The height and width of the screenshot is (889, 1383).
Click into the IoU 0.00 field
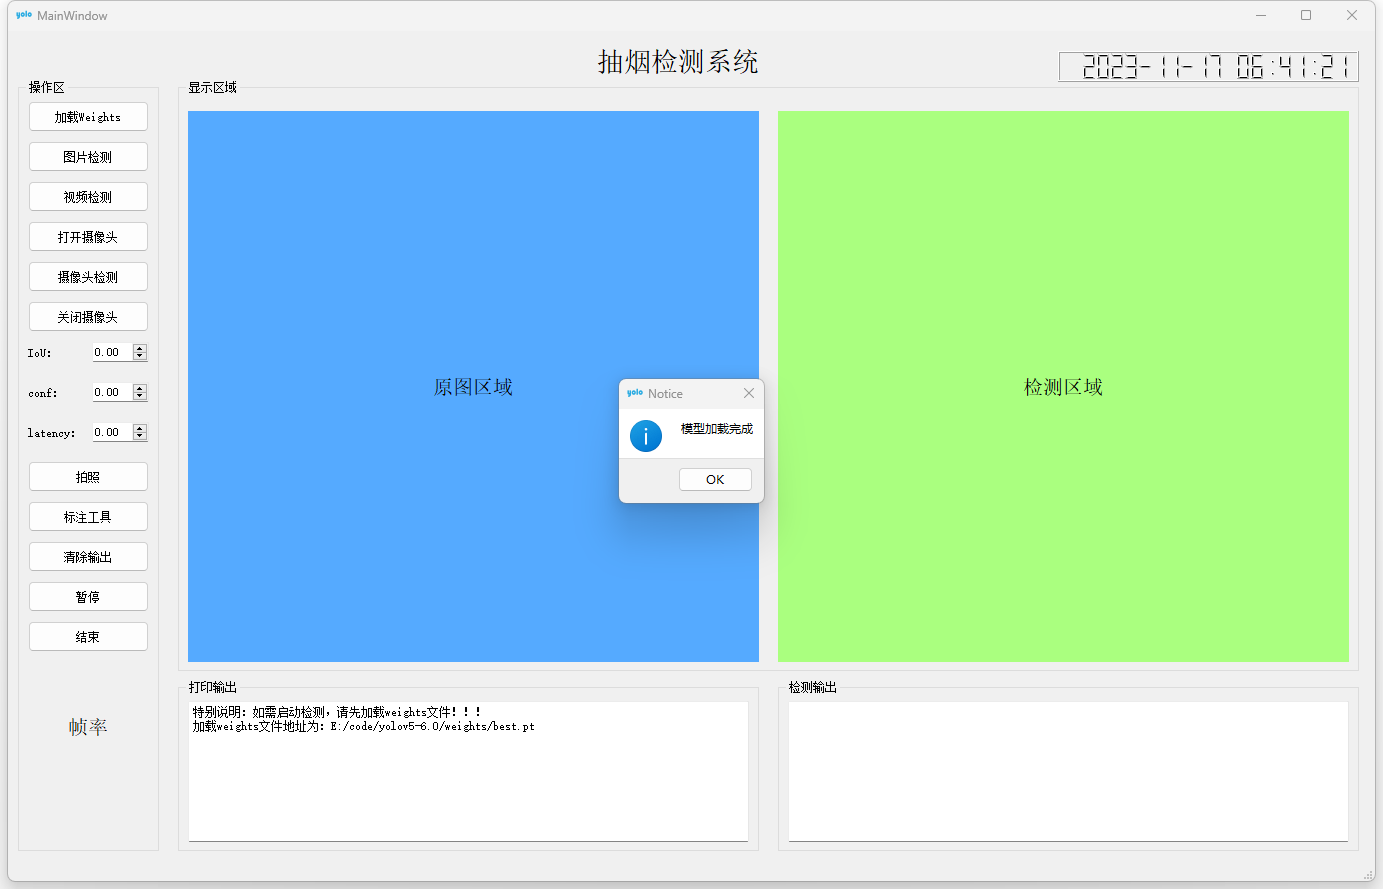click(x=112, y=352)
